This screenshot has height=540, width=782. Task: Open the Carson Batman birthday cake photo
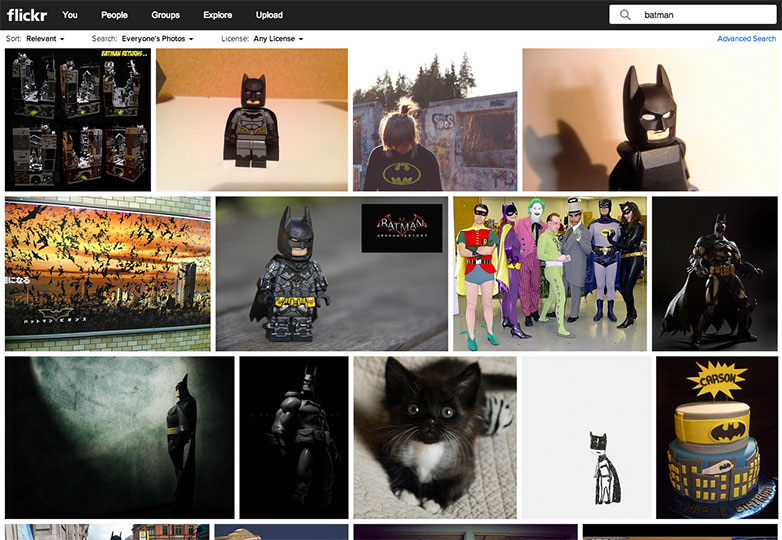717,437
